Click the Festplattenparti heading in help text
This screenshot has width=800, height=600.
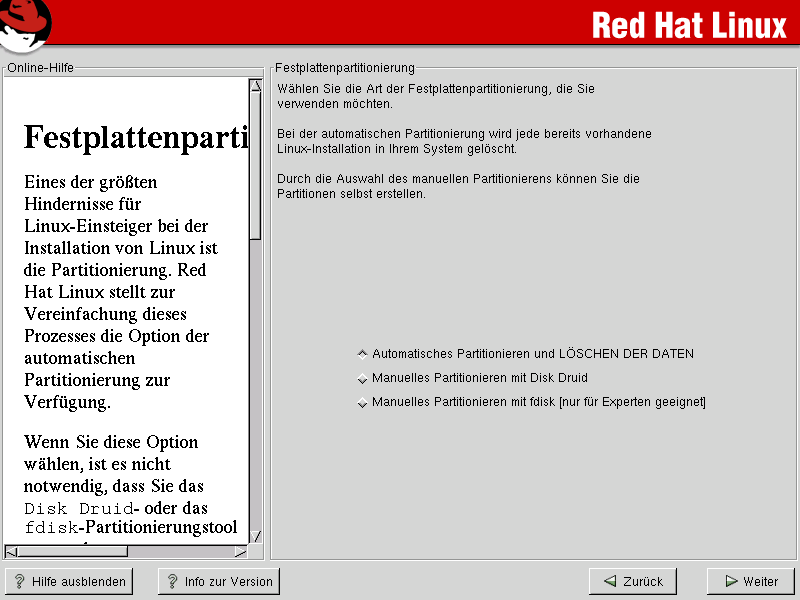pos(135,137)
